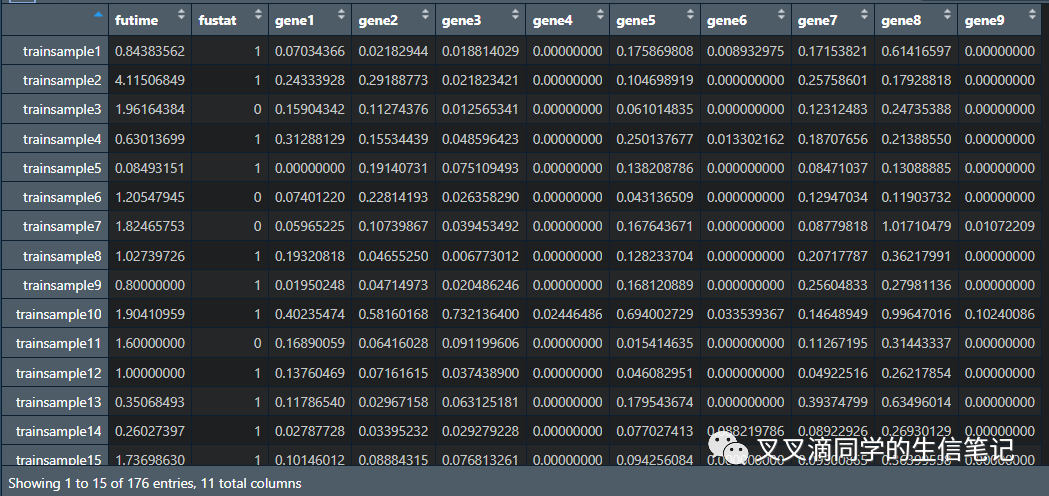Click the sort arrows in the futime column header
This screenshot has height=496, width=1049.
[181, 15]
